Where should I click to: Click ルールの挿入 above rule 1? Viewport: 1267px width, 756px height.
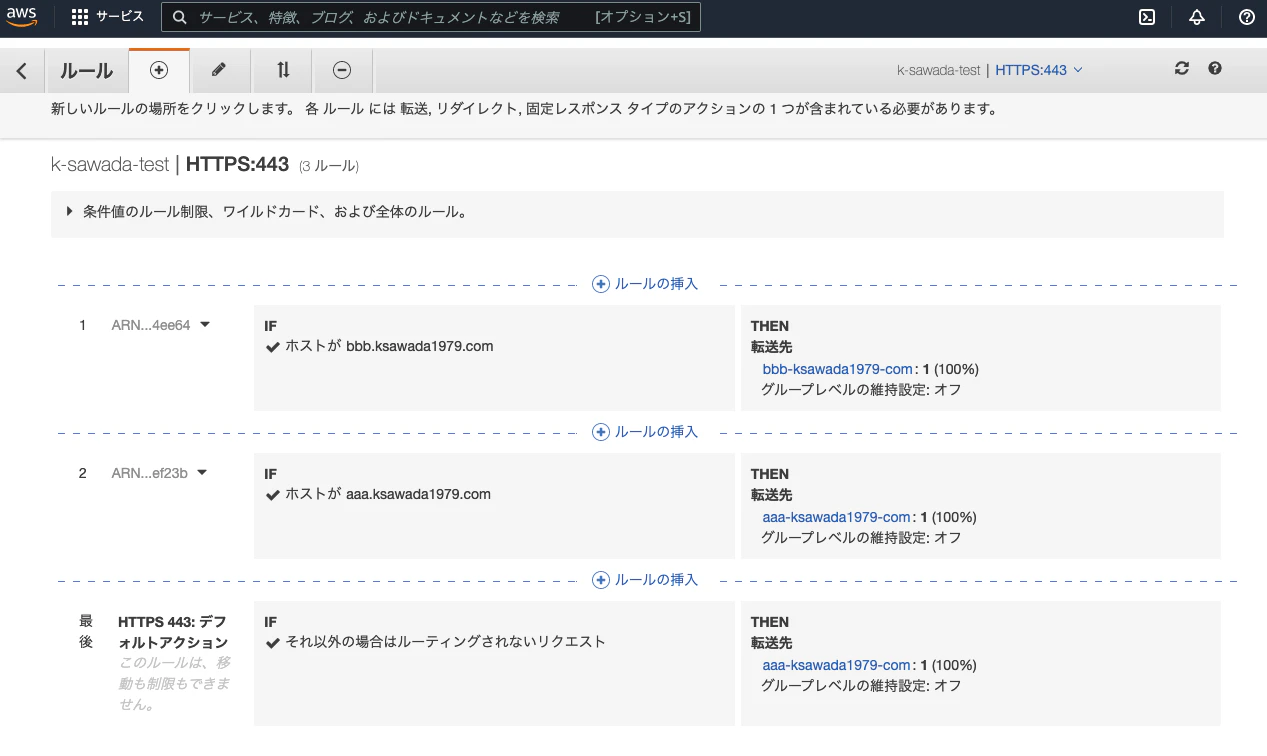click(646, 284)
